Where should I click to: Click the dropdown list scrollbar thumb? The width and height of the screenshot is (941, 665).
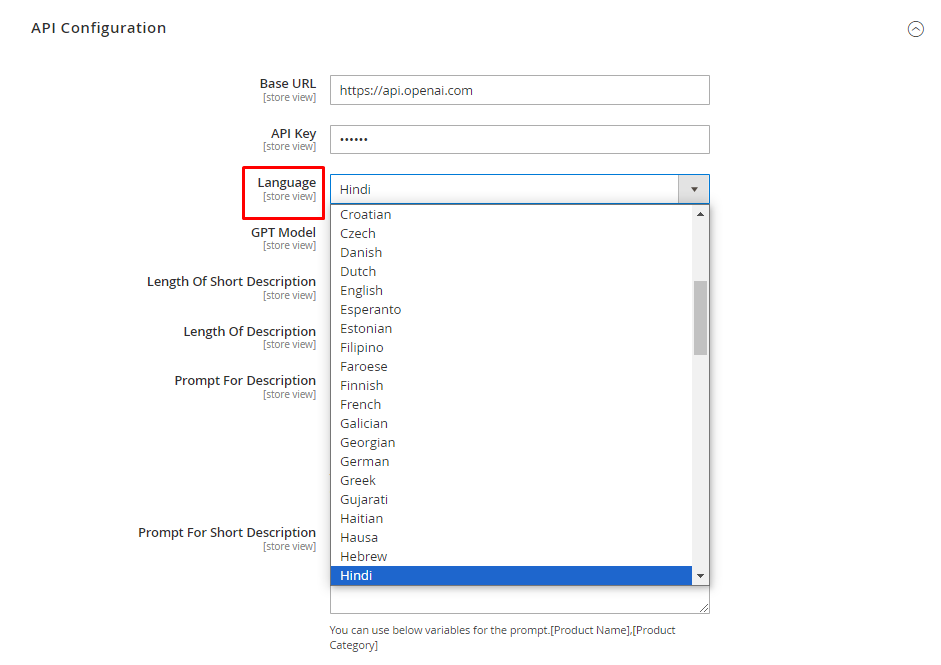700,317
